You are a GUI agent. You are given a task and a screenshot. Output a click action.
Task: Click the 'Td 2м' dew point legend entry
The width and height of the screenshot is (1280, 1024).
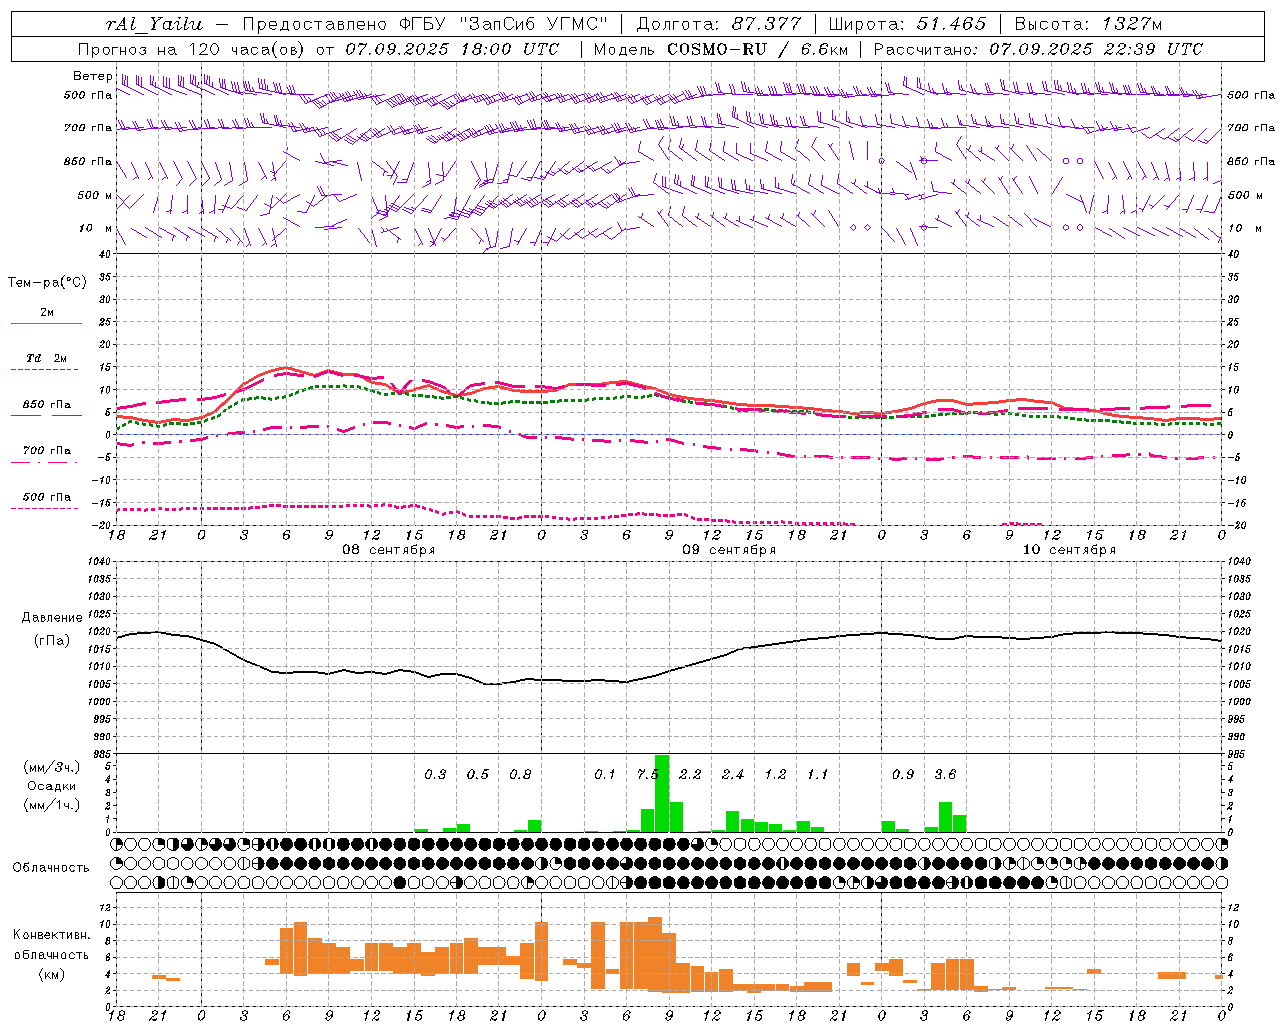47,358
